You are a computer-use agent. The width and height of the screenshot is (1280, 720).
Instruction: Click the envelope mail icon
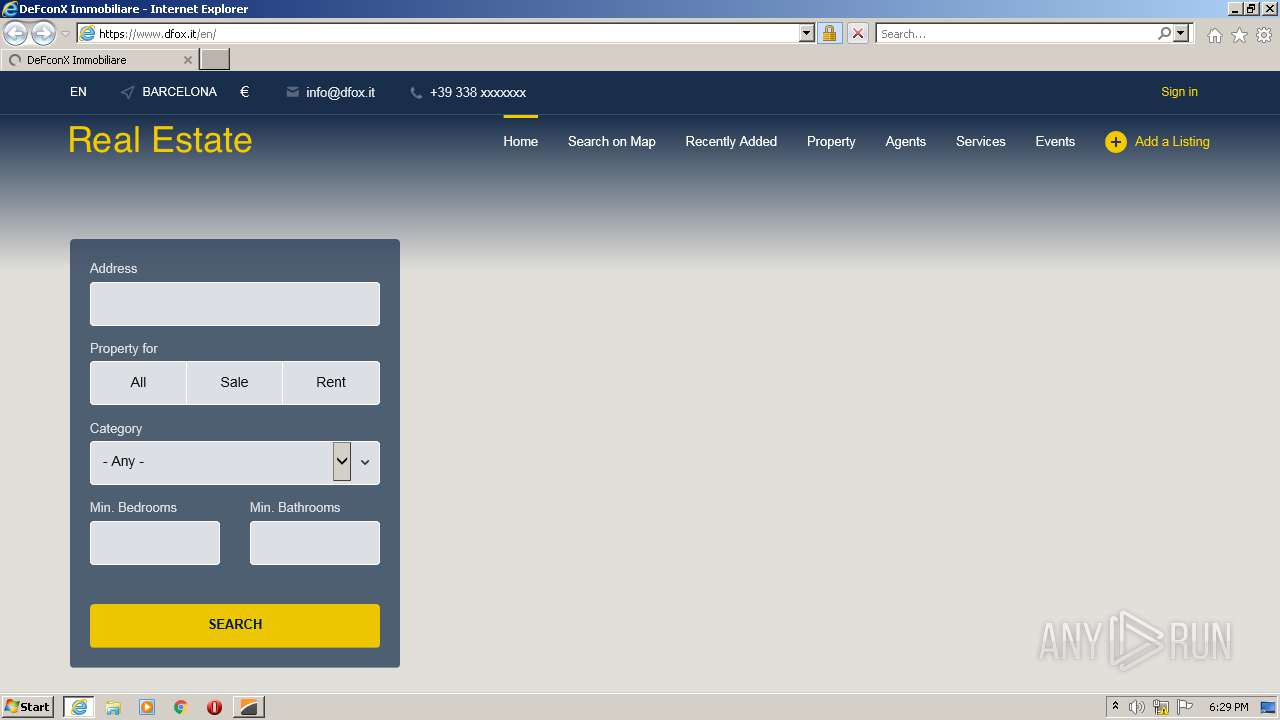(x=292, y=92)
